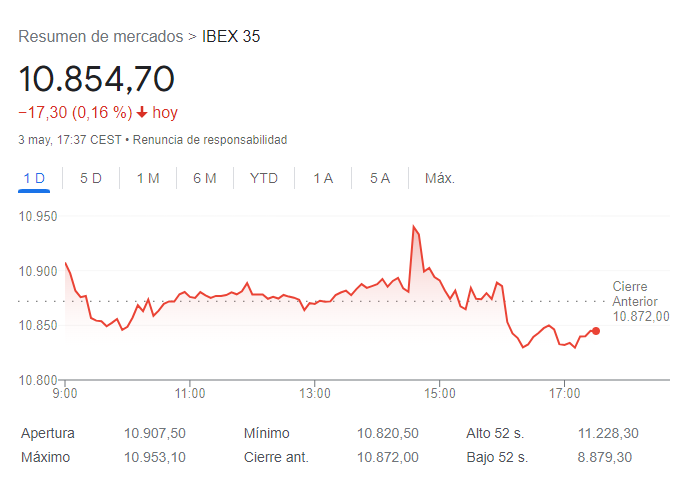696x478 pixels.
Task: Click the red down arrow icon
Action: coord(142,112)
